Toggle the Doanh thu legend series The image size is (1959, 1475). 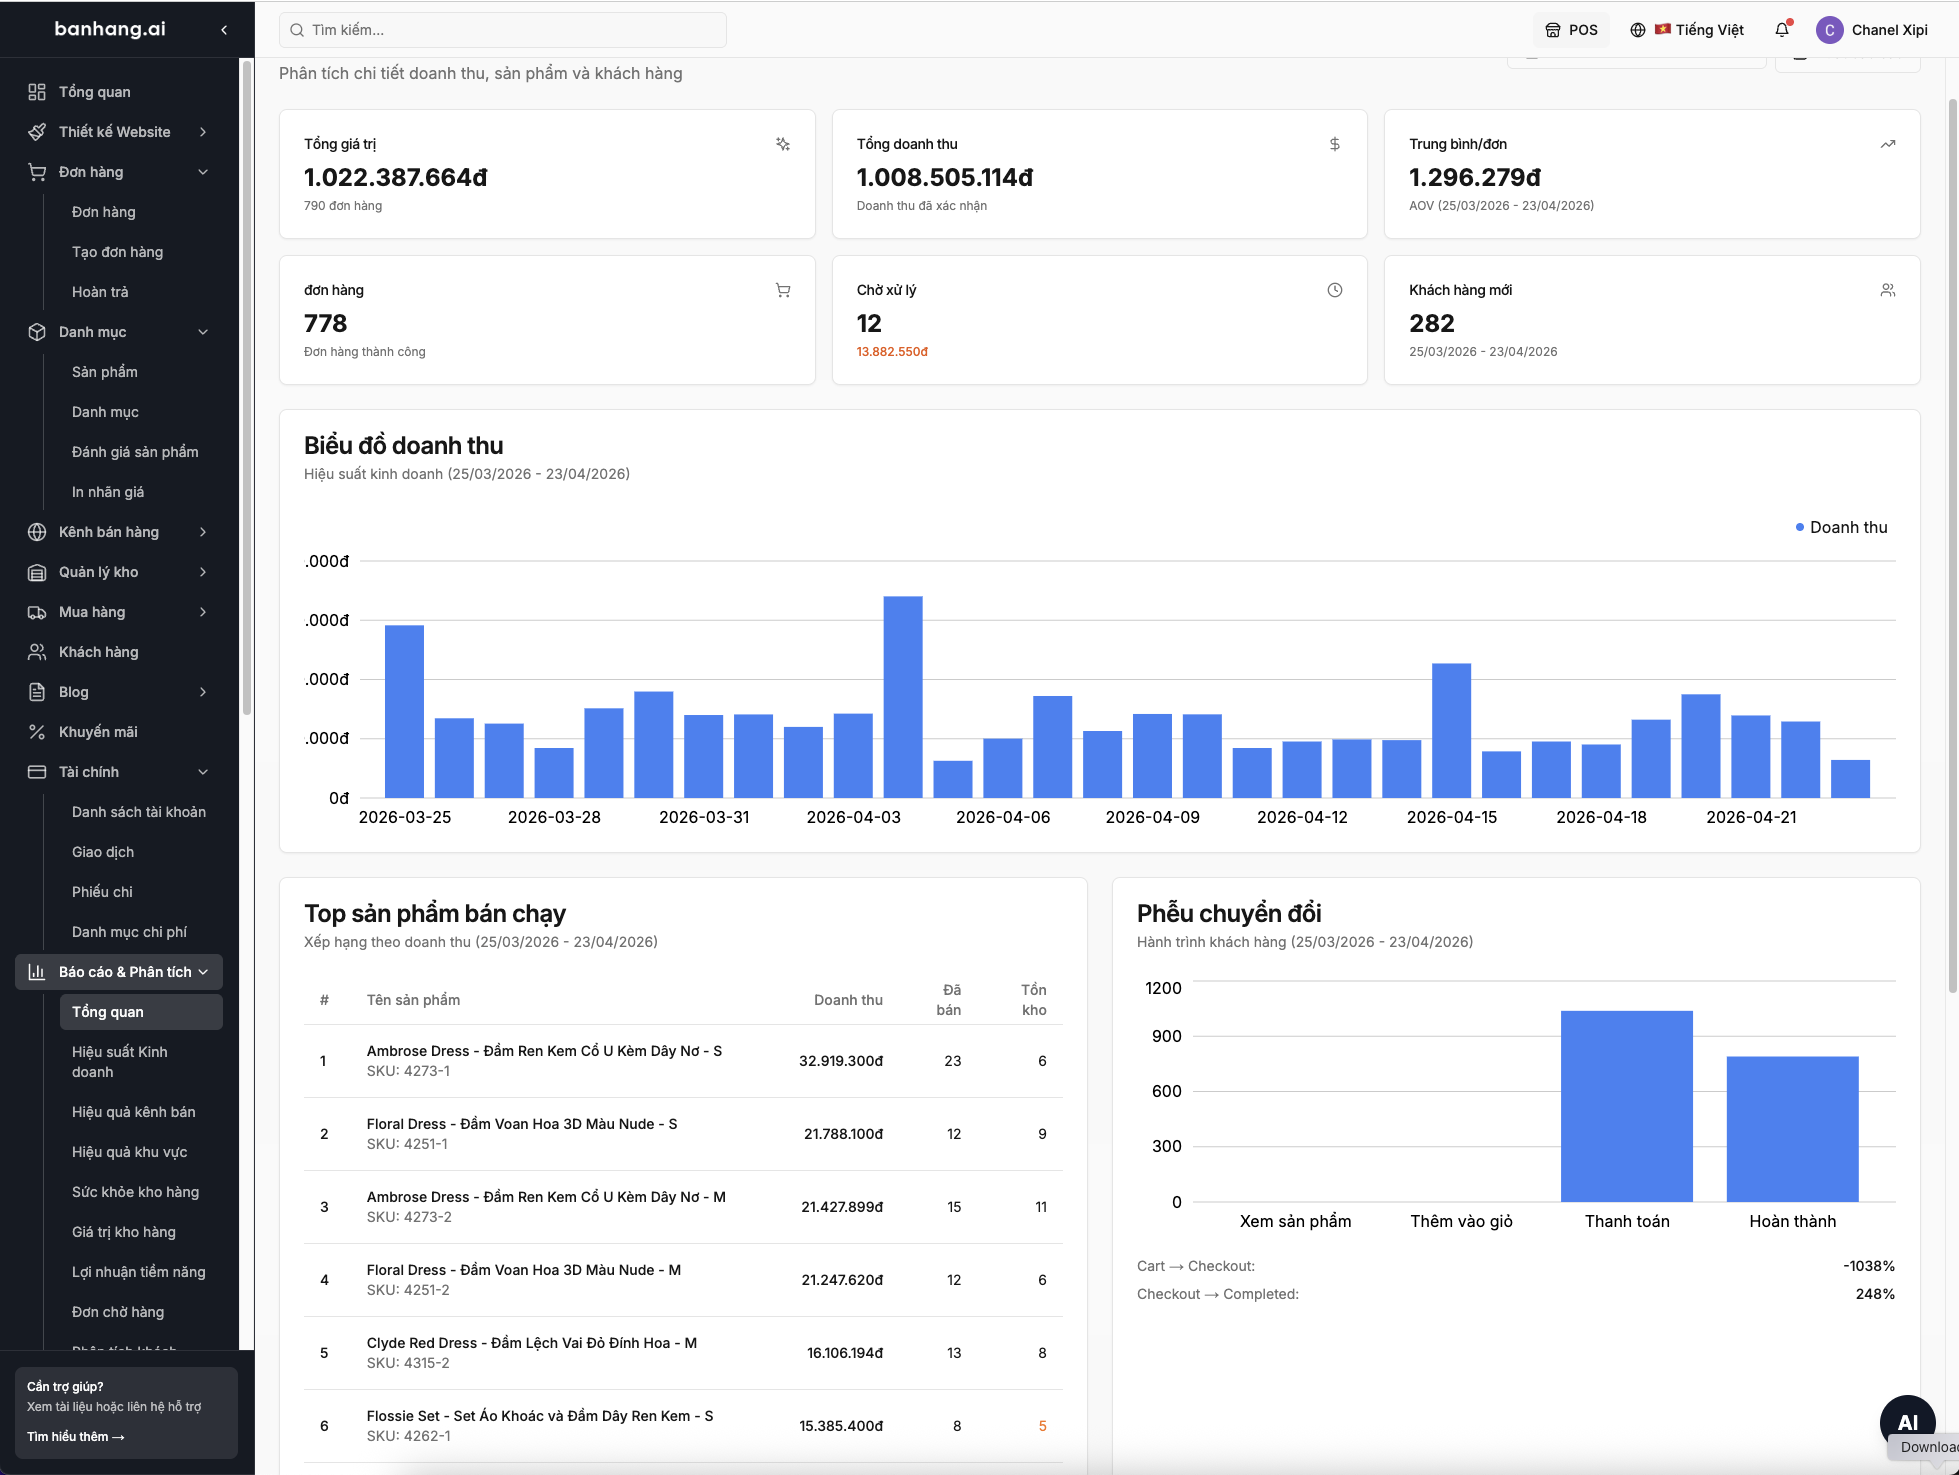[x=1841, y=527]
